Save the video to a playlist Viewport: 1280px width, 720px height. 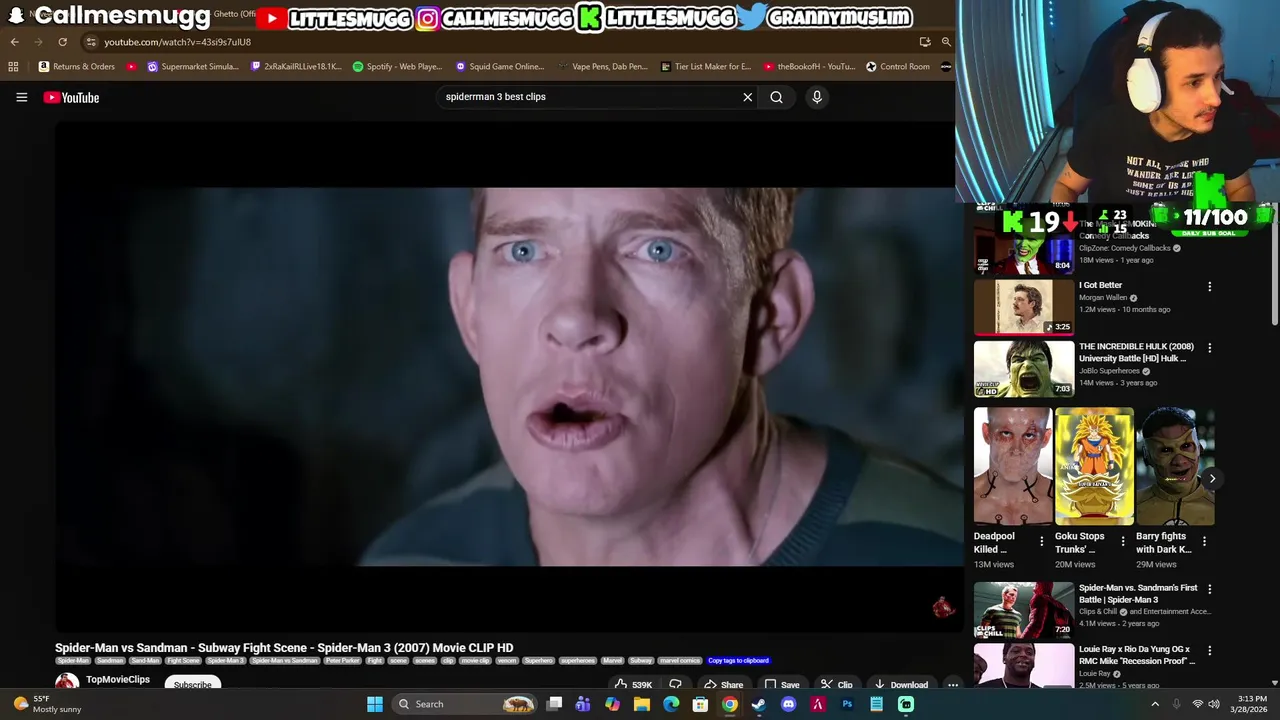coord(782,684)
